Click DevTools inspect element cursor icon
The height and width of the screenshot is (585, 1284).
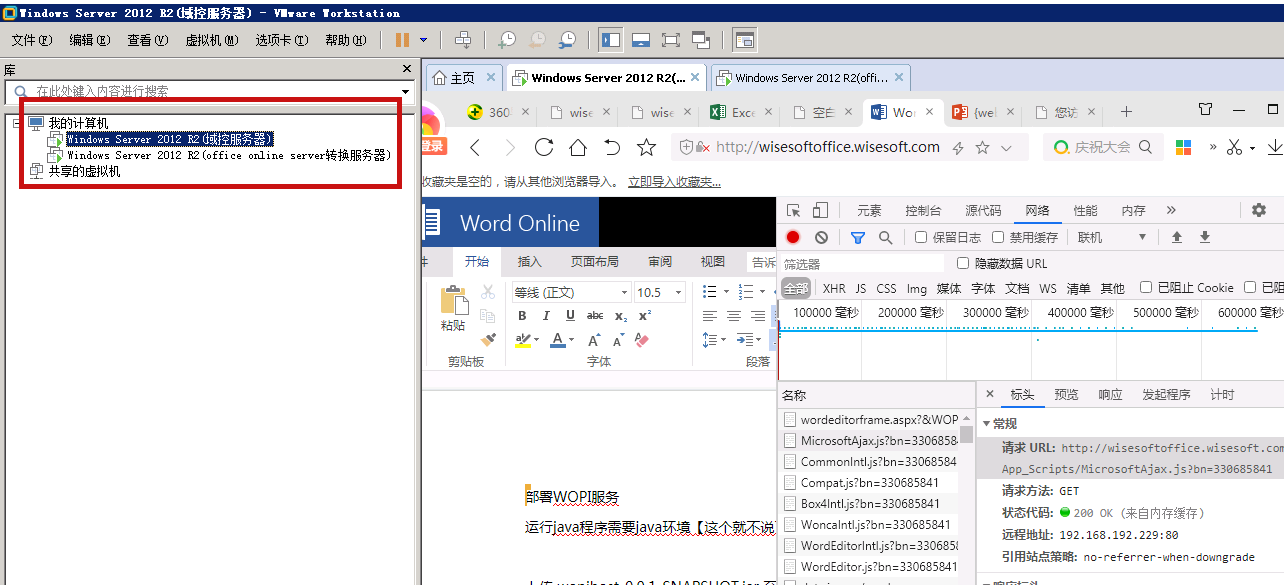tap(794, 210)
